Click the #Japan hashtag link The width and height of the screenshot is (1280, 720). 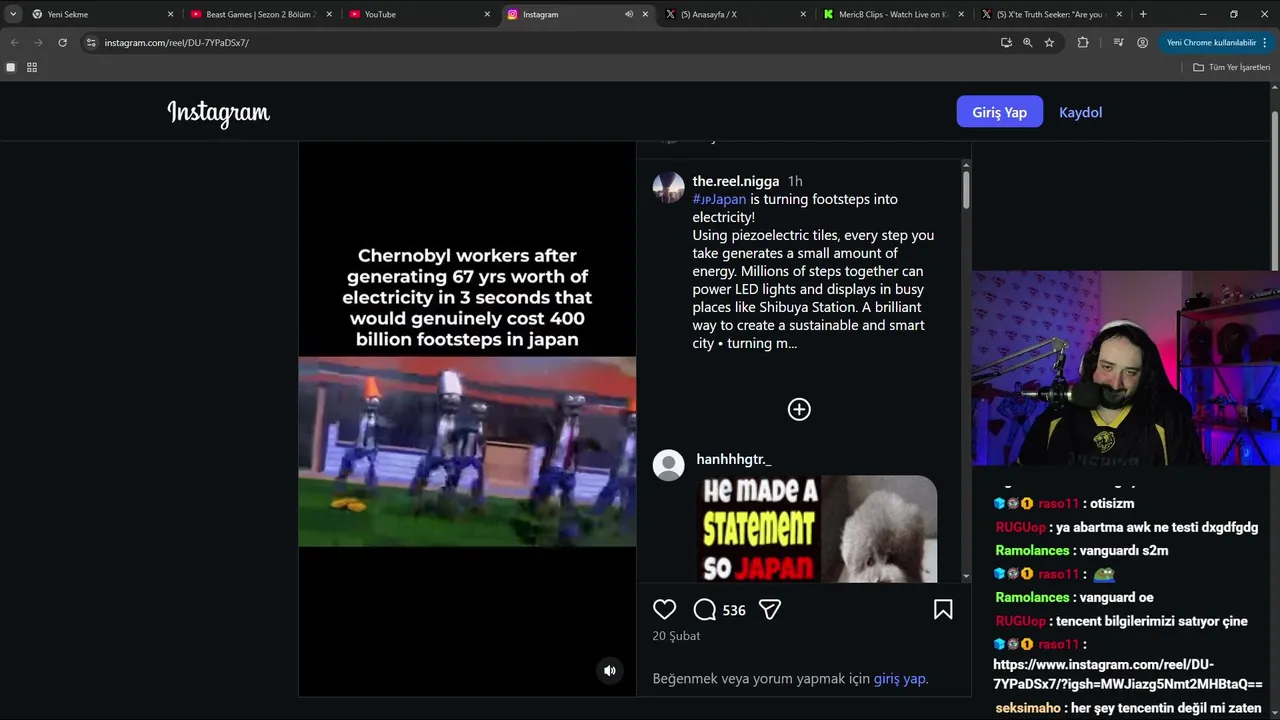(719, 199)
